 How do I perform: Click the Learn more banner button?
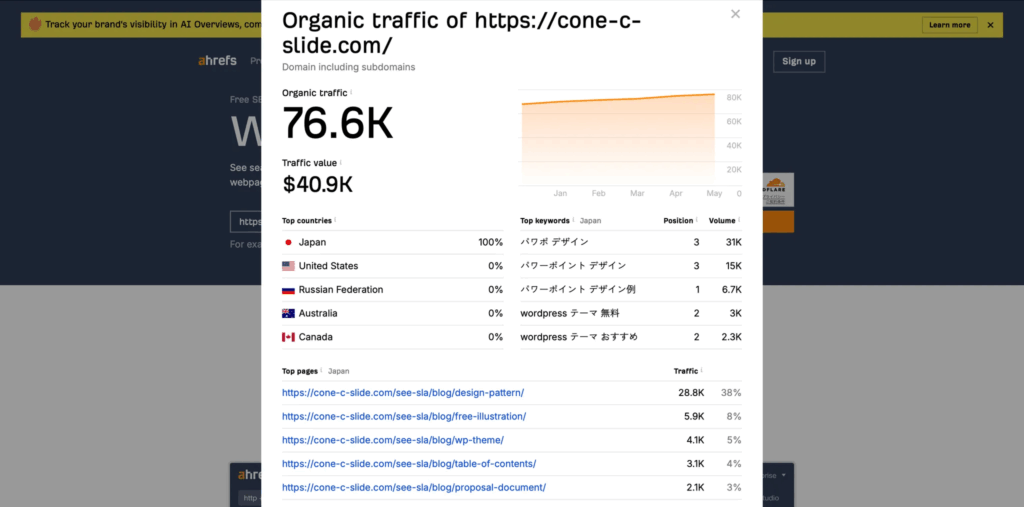pos(950,25)
